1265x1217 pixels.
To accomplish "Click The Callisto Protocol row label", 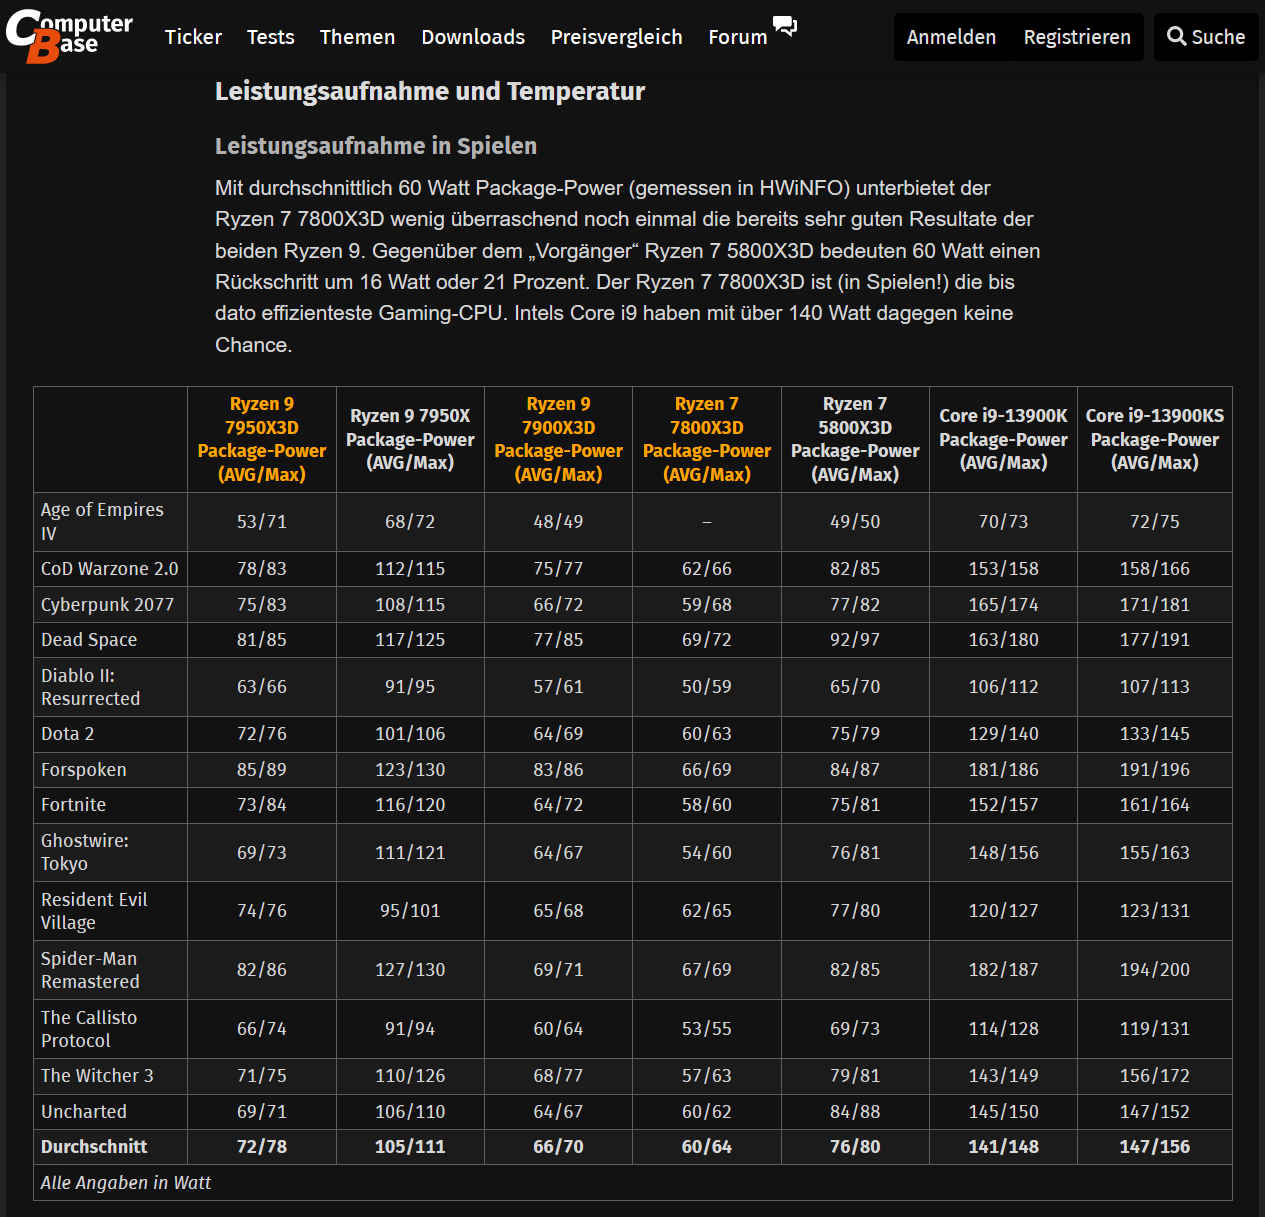I will coord(89,1029).
